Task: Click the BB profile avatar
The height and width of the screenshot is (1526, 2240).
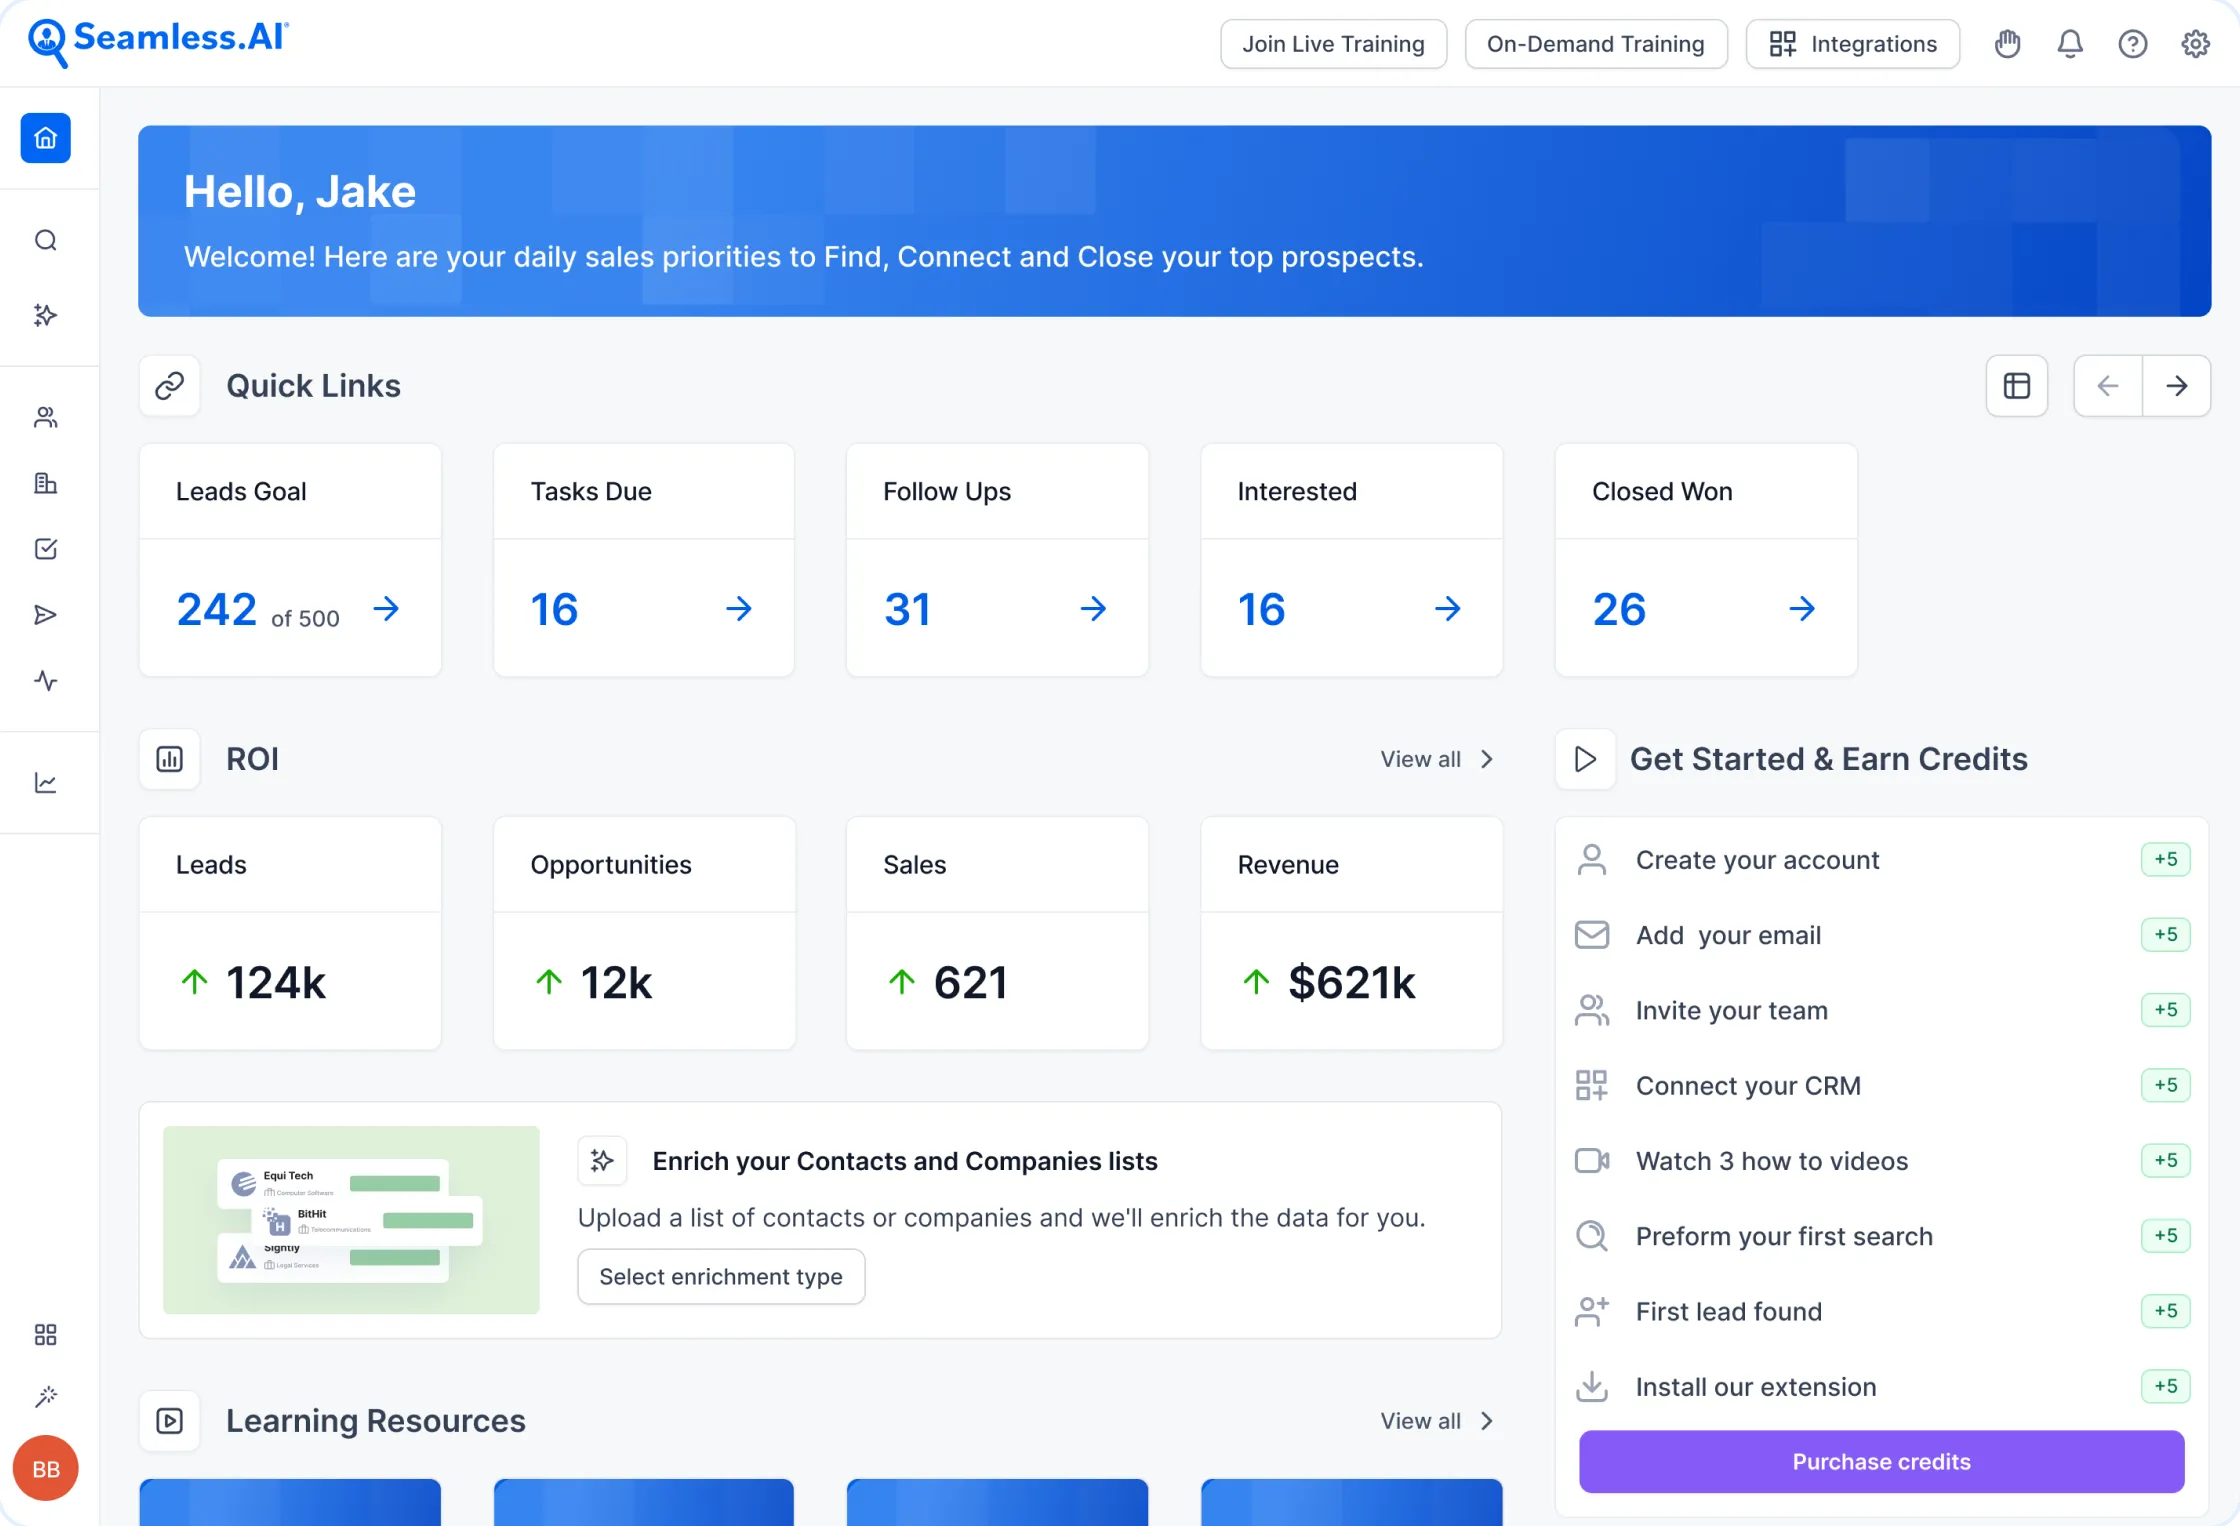Action: pos(45,1468)
